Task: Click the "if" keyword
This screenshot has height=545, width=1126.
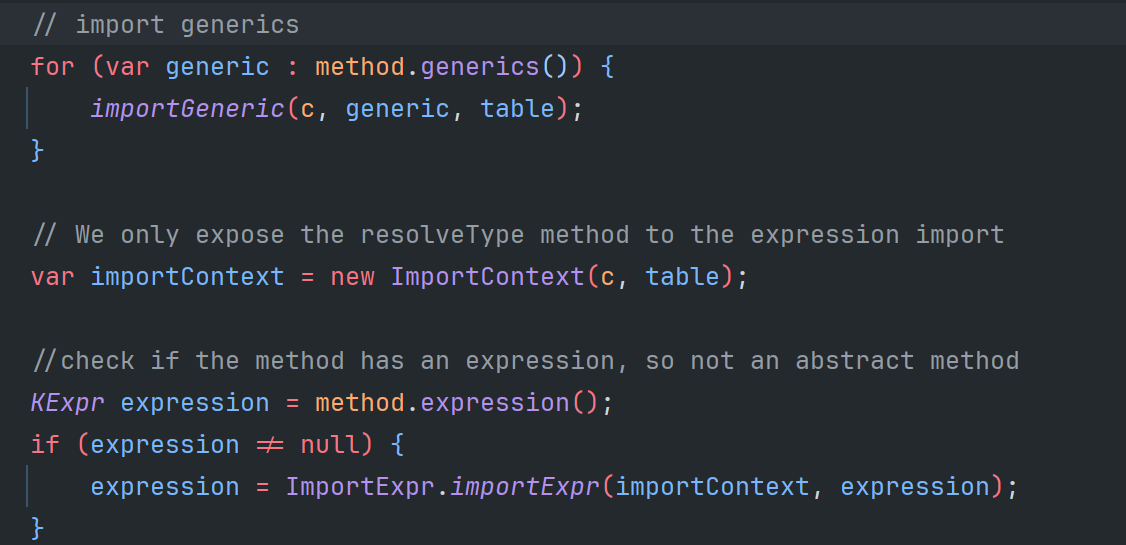Action: (x=45, y=445)
